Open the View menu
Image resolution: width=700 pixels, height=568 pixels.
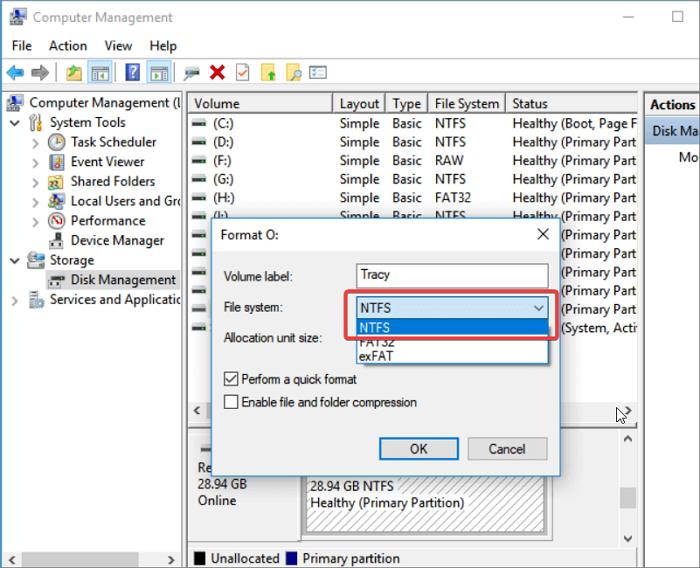point(118,45)
